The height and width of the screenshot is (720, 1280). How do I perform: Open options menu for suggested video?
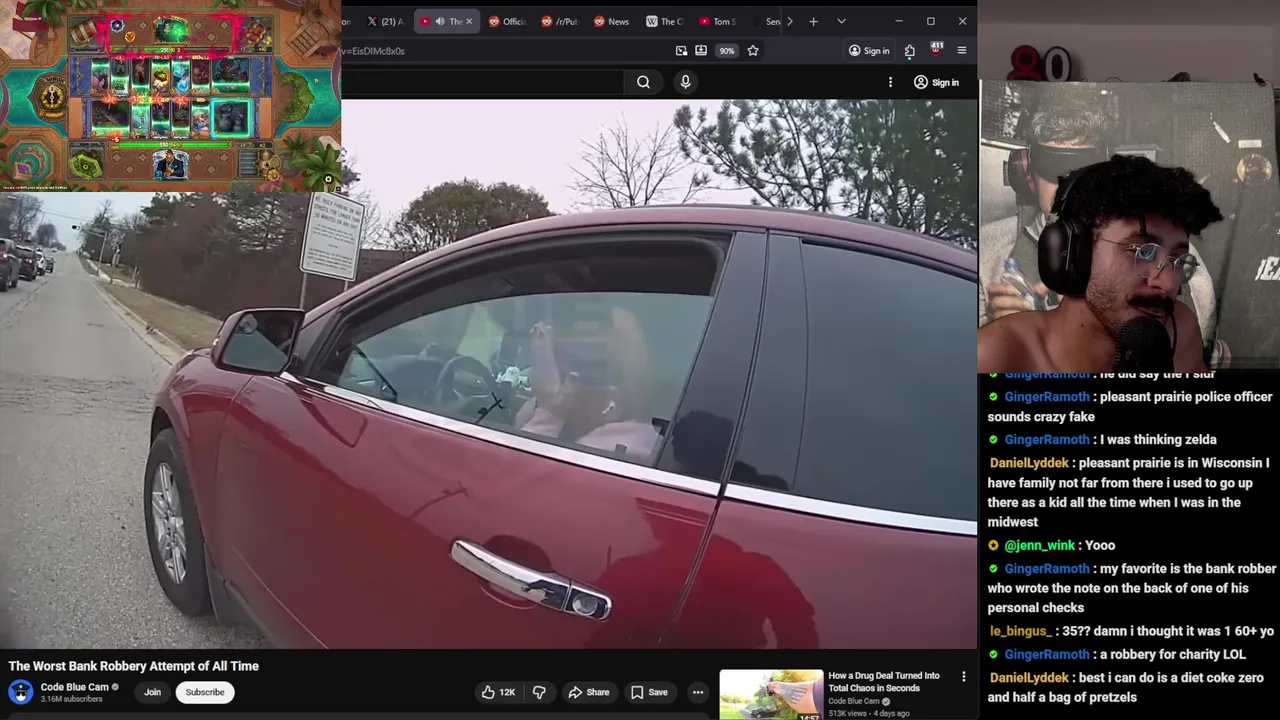pyautogui.click(x=964, y=677)
